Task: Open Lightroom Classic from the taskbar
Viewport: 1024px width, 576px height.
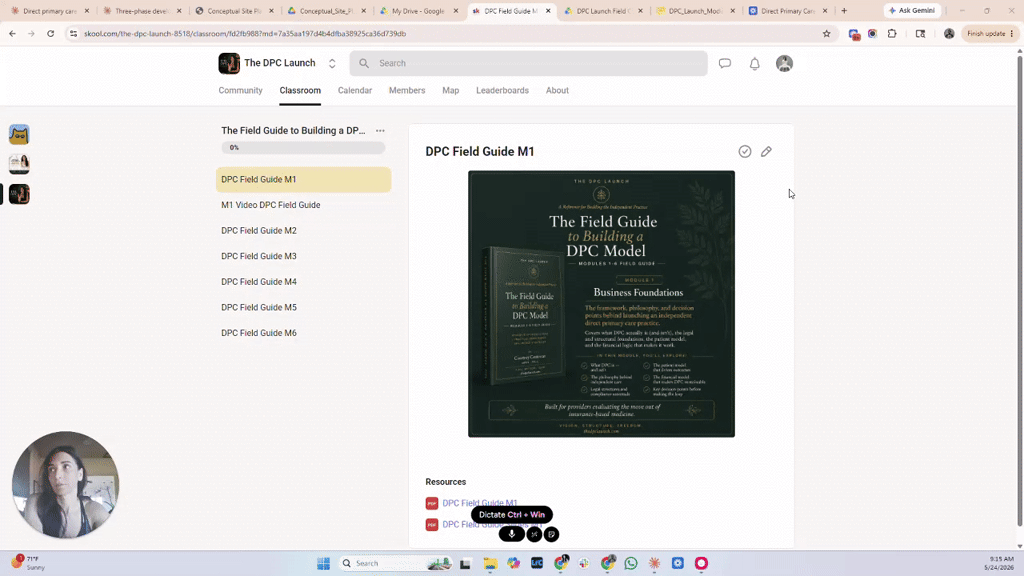Action: (537, 563)
